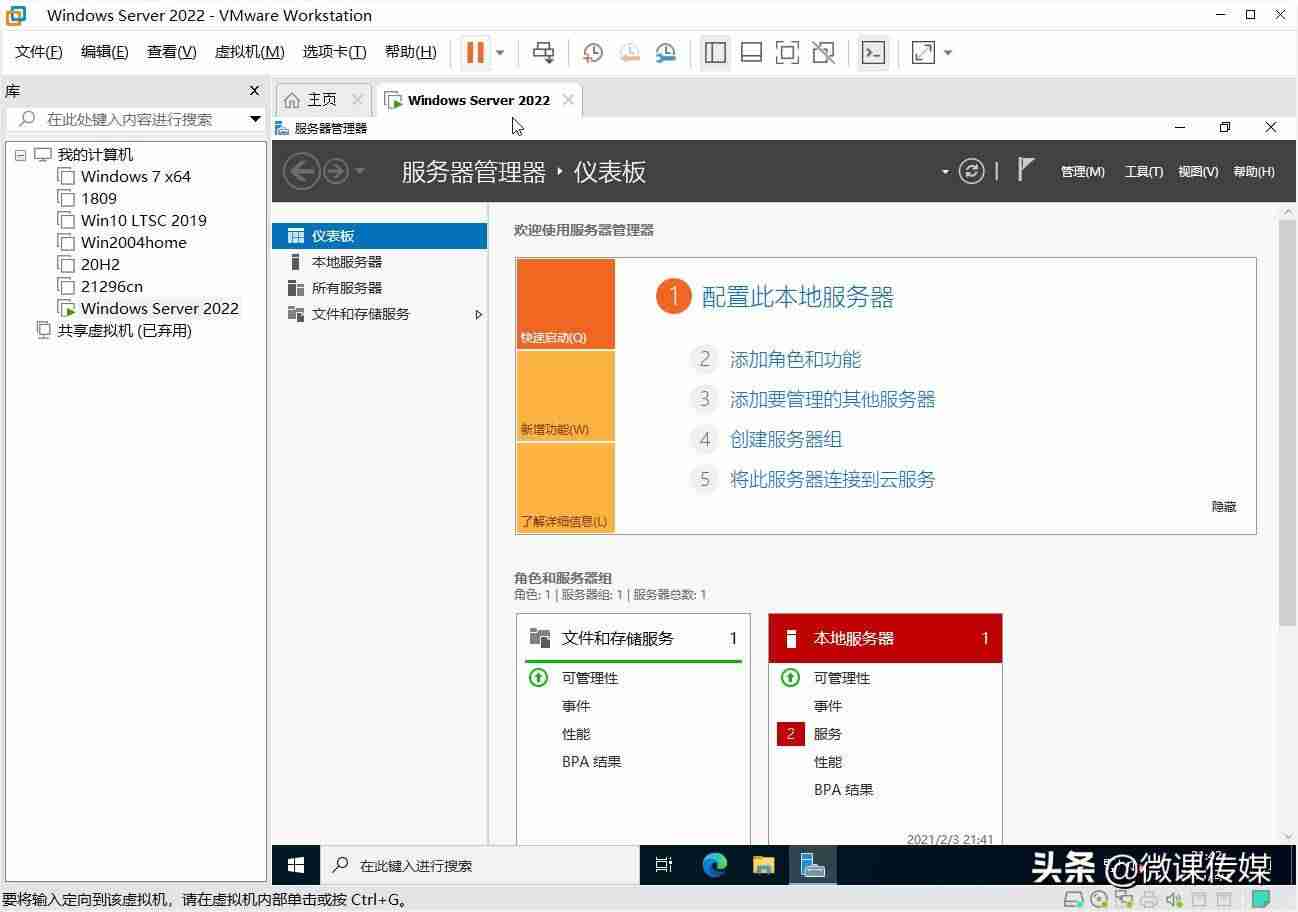Open the 虚拟机(M) menu
1298x912 pixels.
click(249, 52)
